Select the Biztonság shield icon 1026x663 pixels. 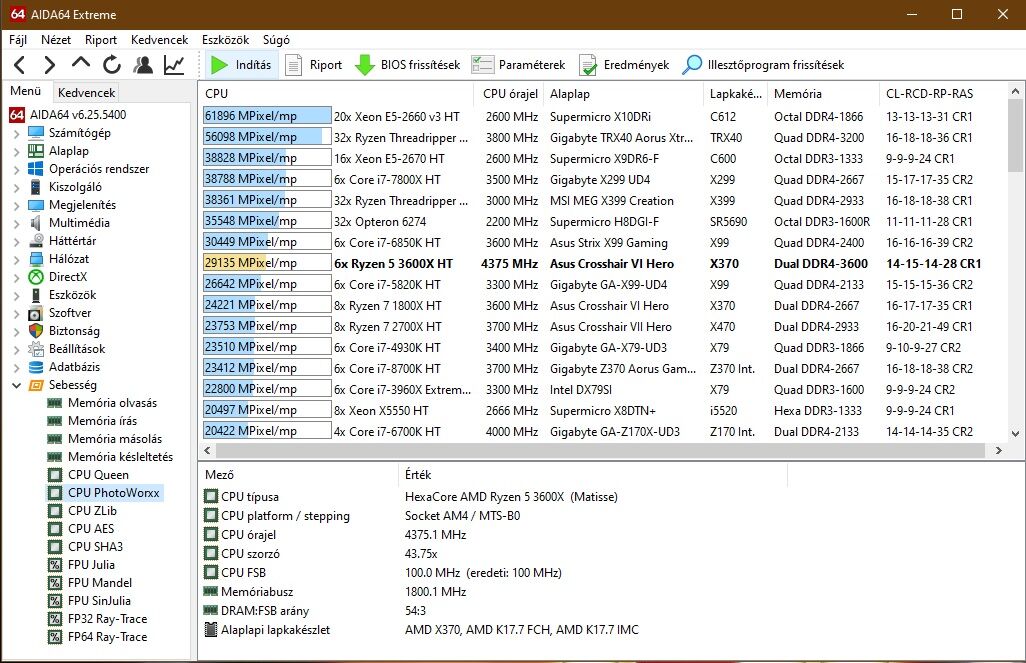tap(36, 331)
